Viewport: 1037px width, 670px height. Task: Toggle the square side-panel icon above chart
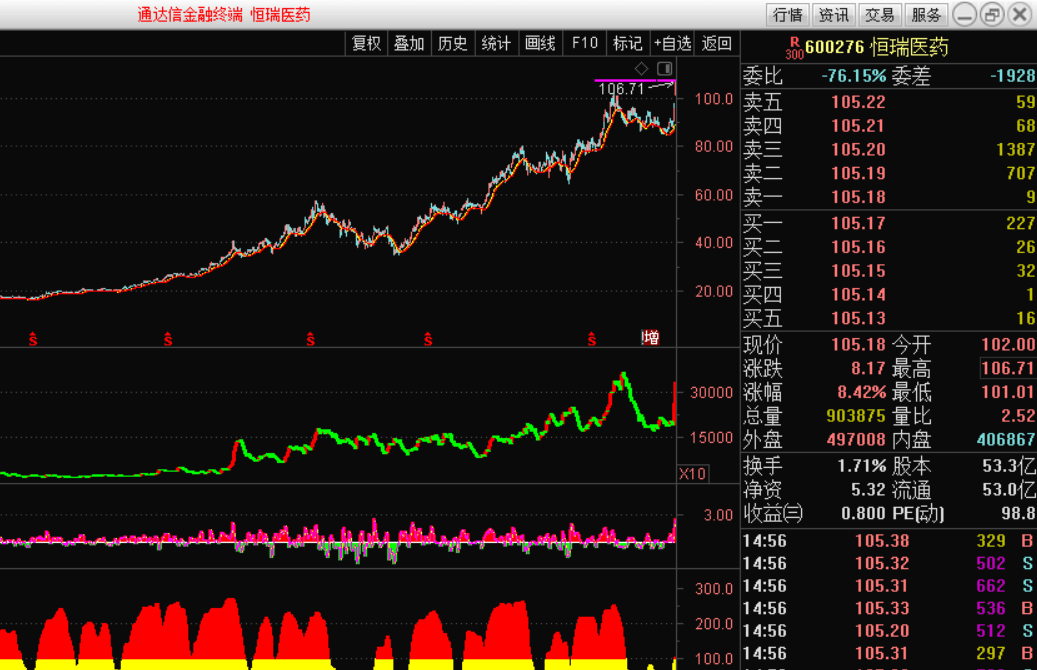(664, 68)
